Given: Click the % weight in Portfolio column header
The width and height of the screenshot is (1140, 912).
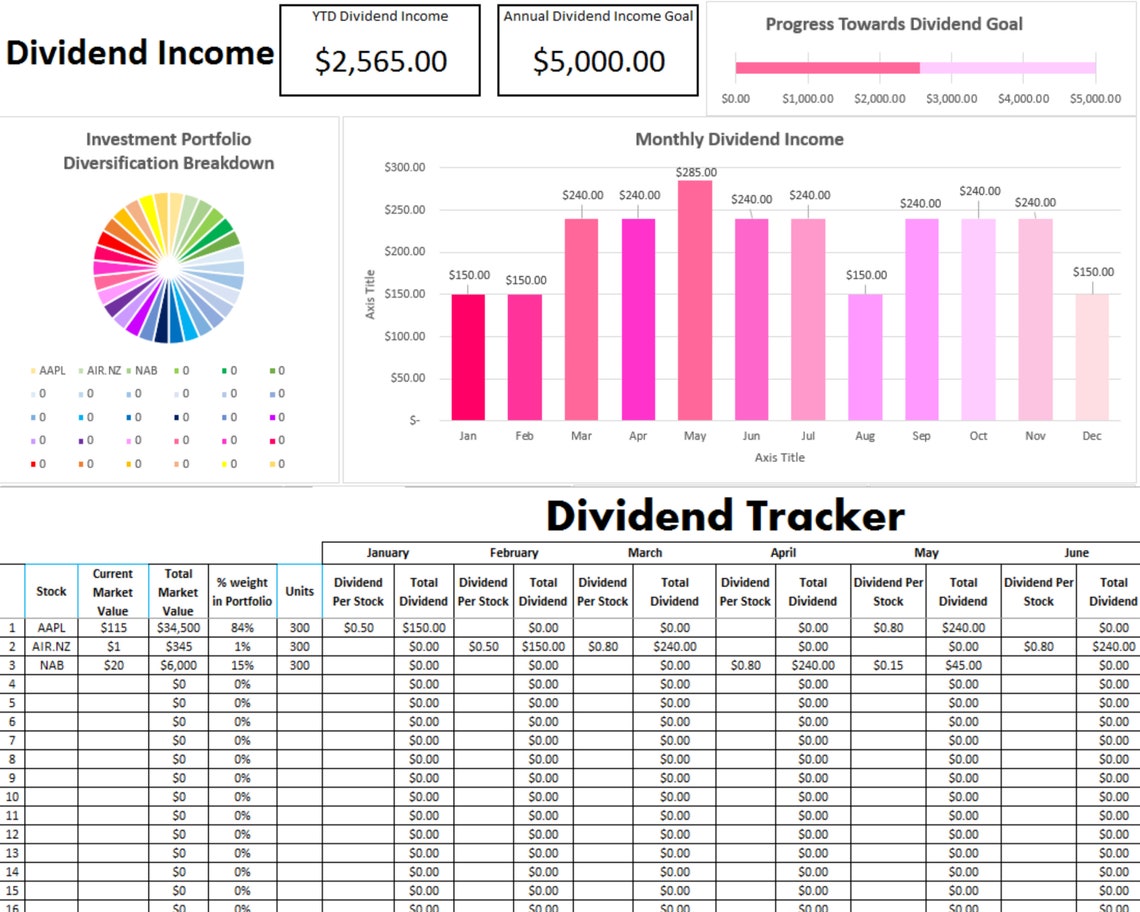Looking at the screenshot, I should [240, 591].
